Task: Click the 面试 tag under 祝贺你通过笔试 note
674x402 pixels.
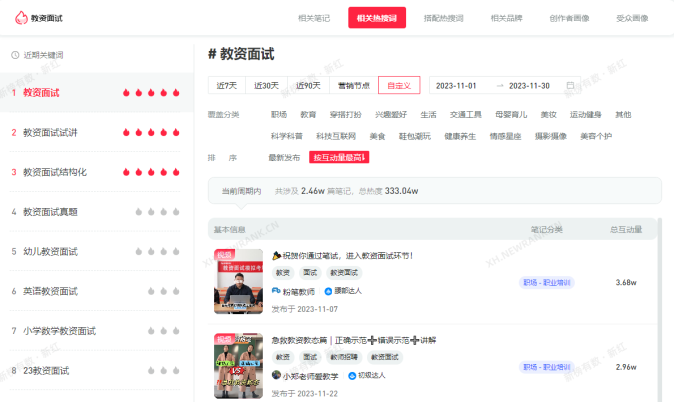Action: pos(310,273)
